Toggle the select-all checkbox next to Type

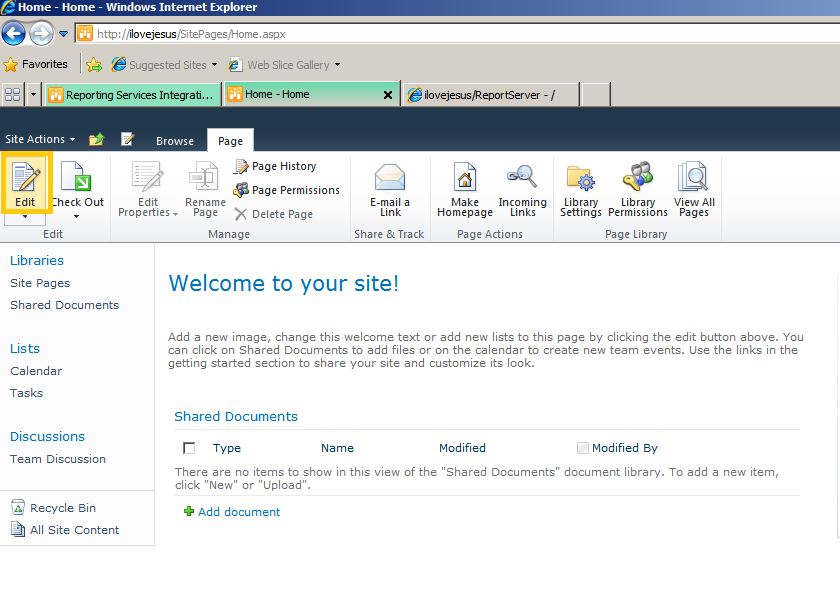coord(189,448)
